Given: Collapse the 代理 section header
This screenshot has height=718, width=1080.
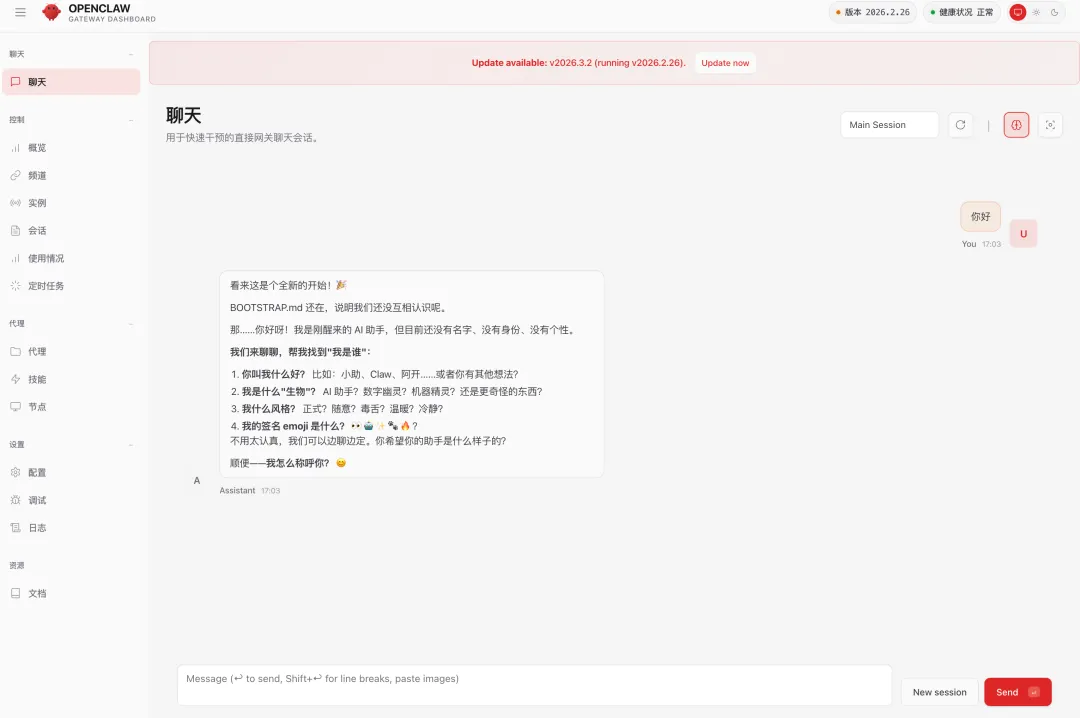Looking at the screenshot, I should (x=71, y=324).
